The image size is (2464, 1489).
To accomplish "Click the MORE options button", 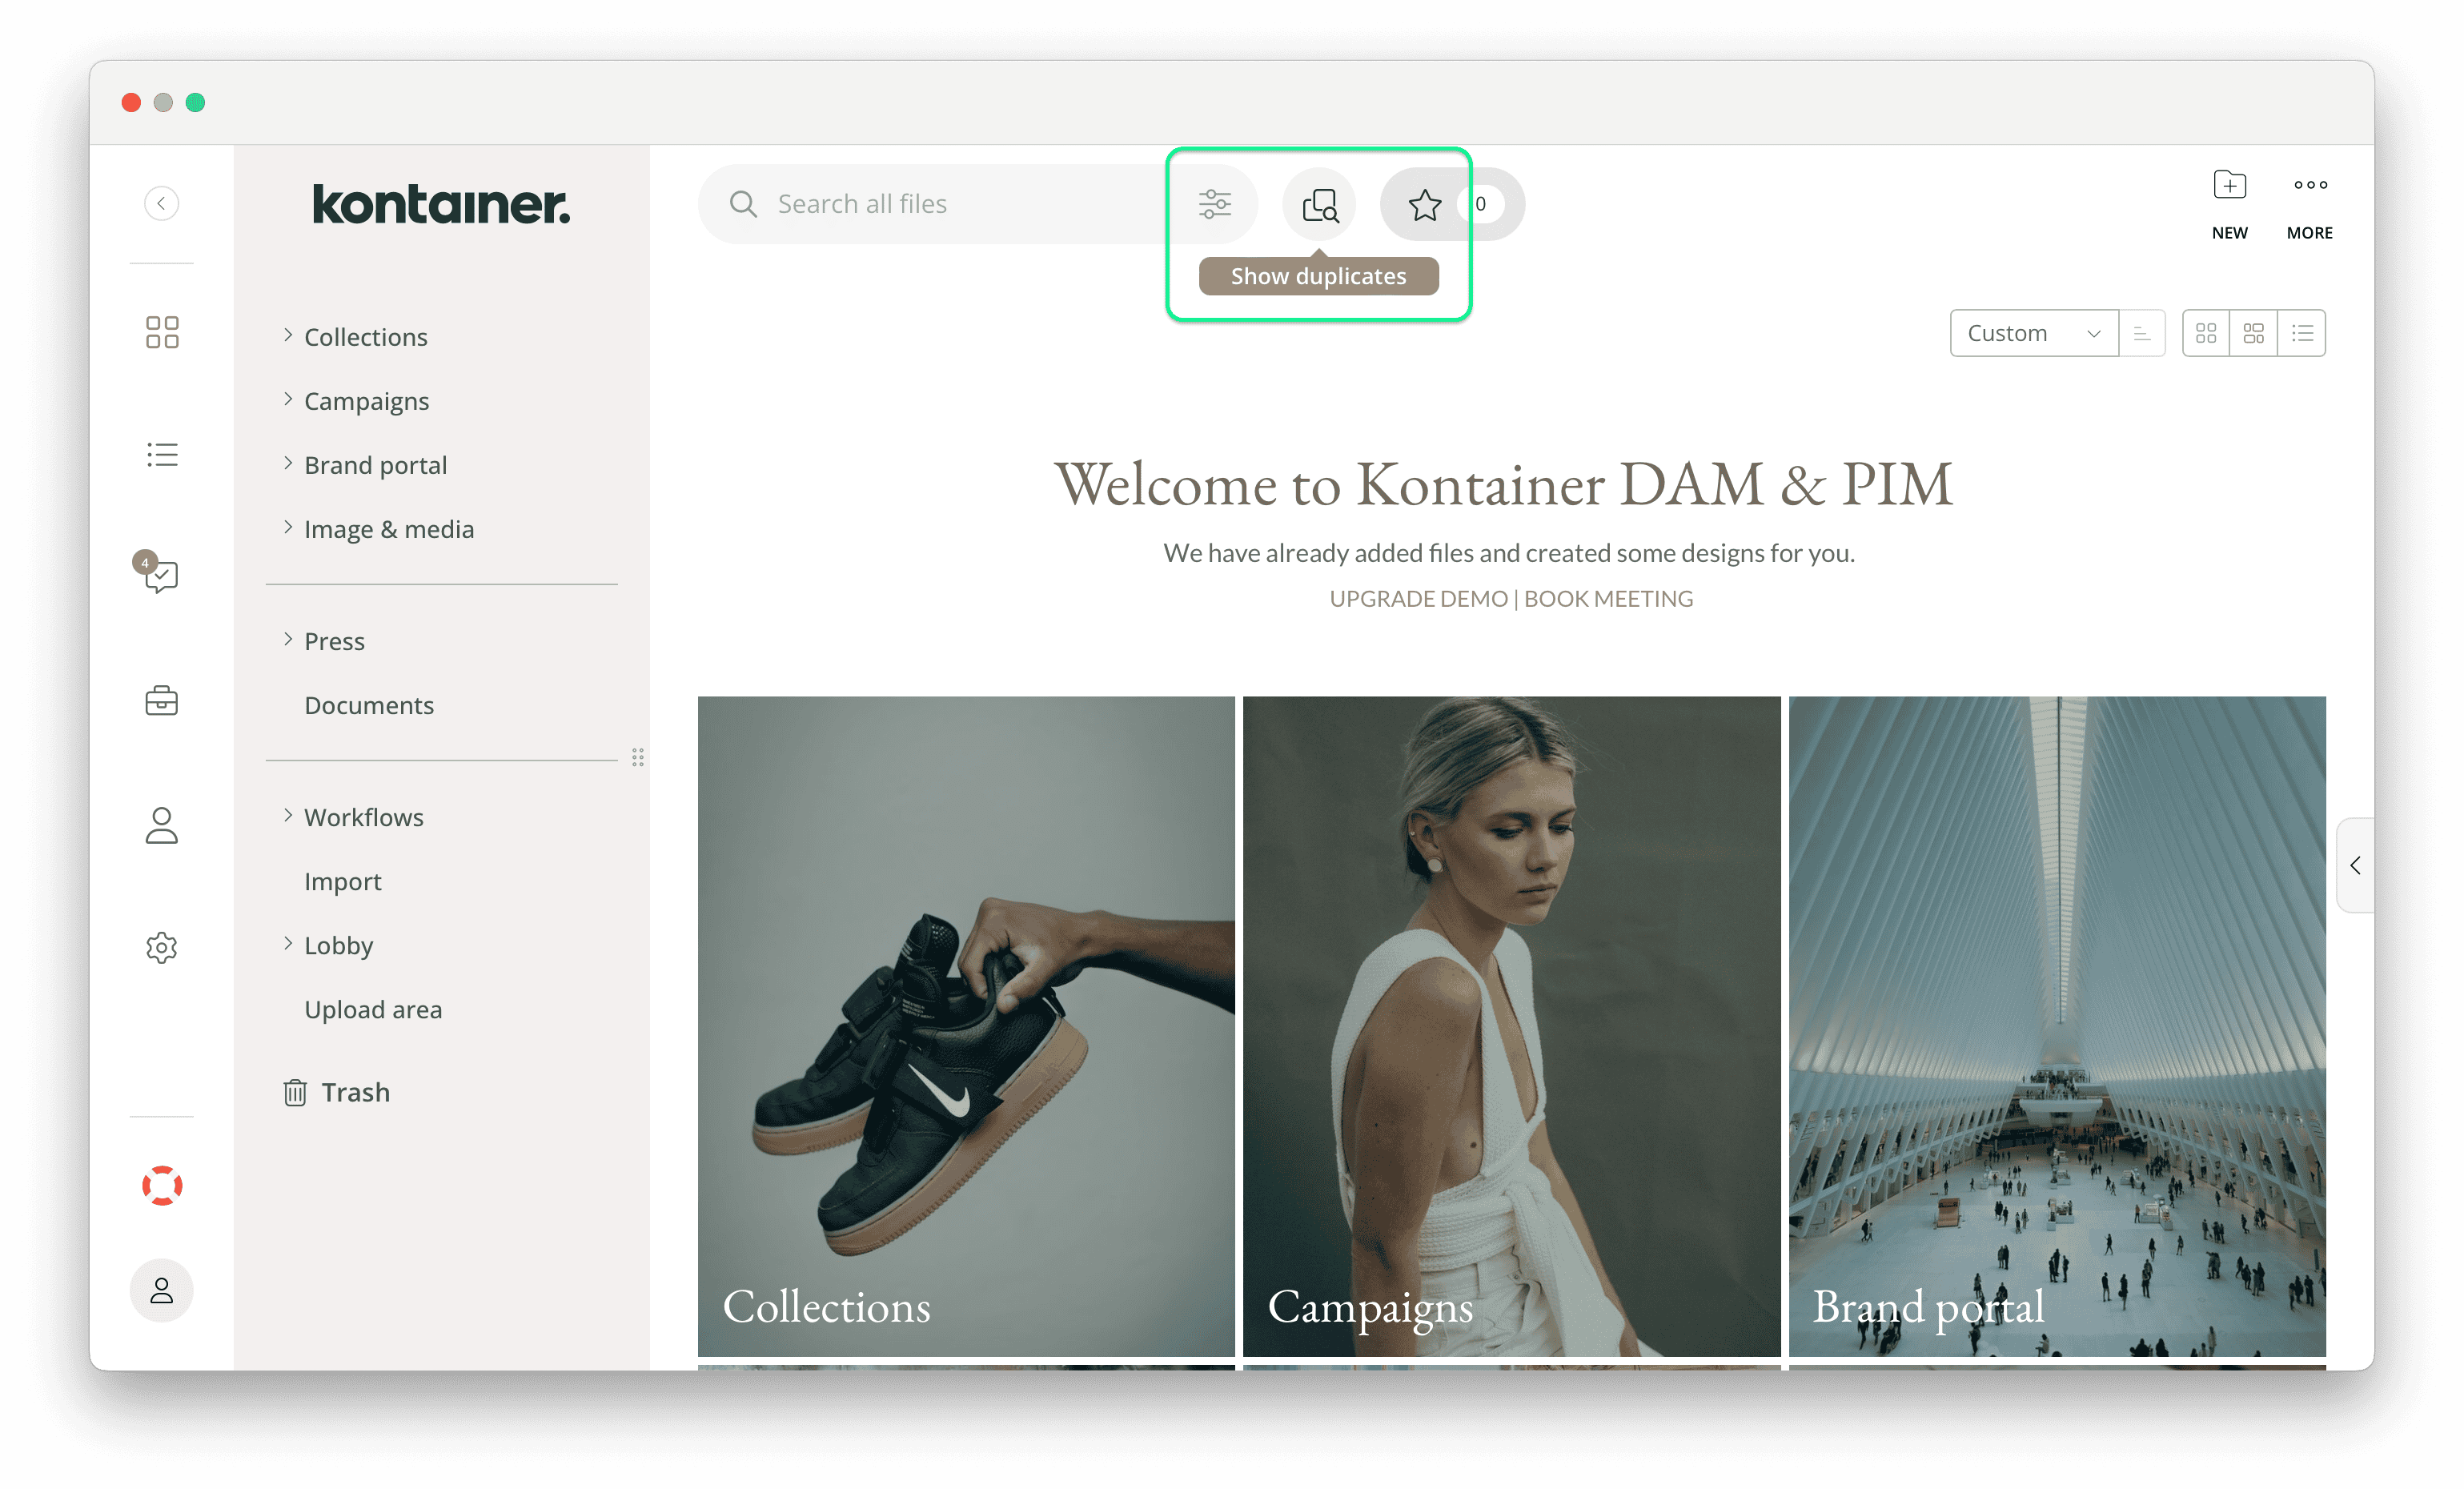I will [2311, 203].
